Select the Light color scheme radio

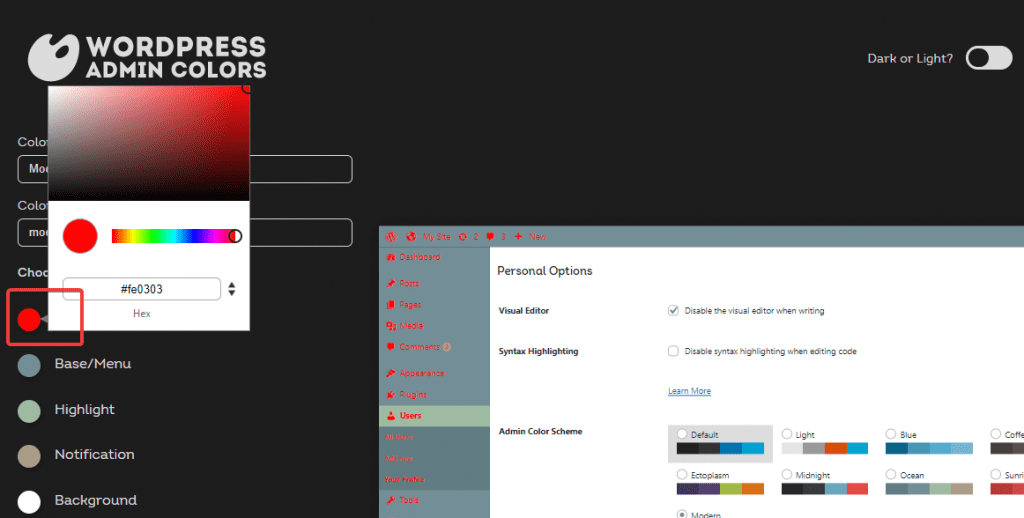(787, 434)
